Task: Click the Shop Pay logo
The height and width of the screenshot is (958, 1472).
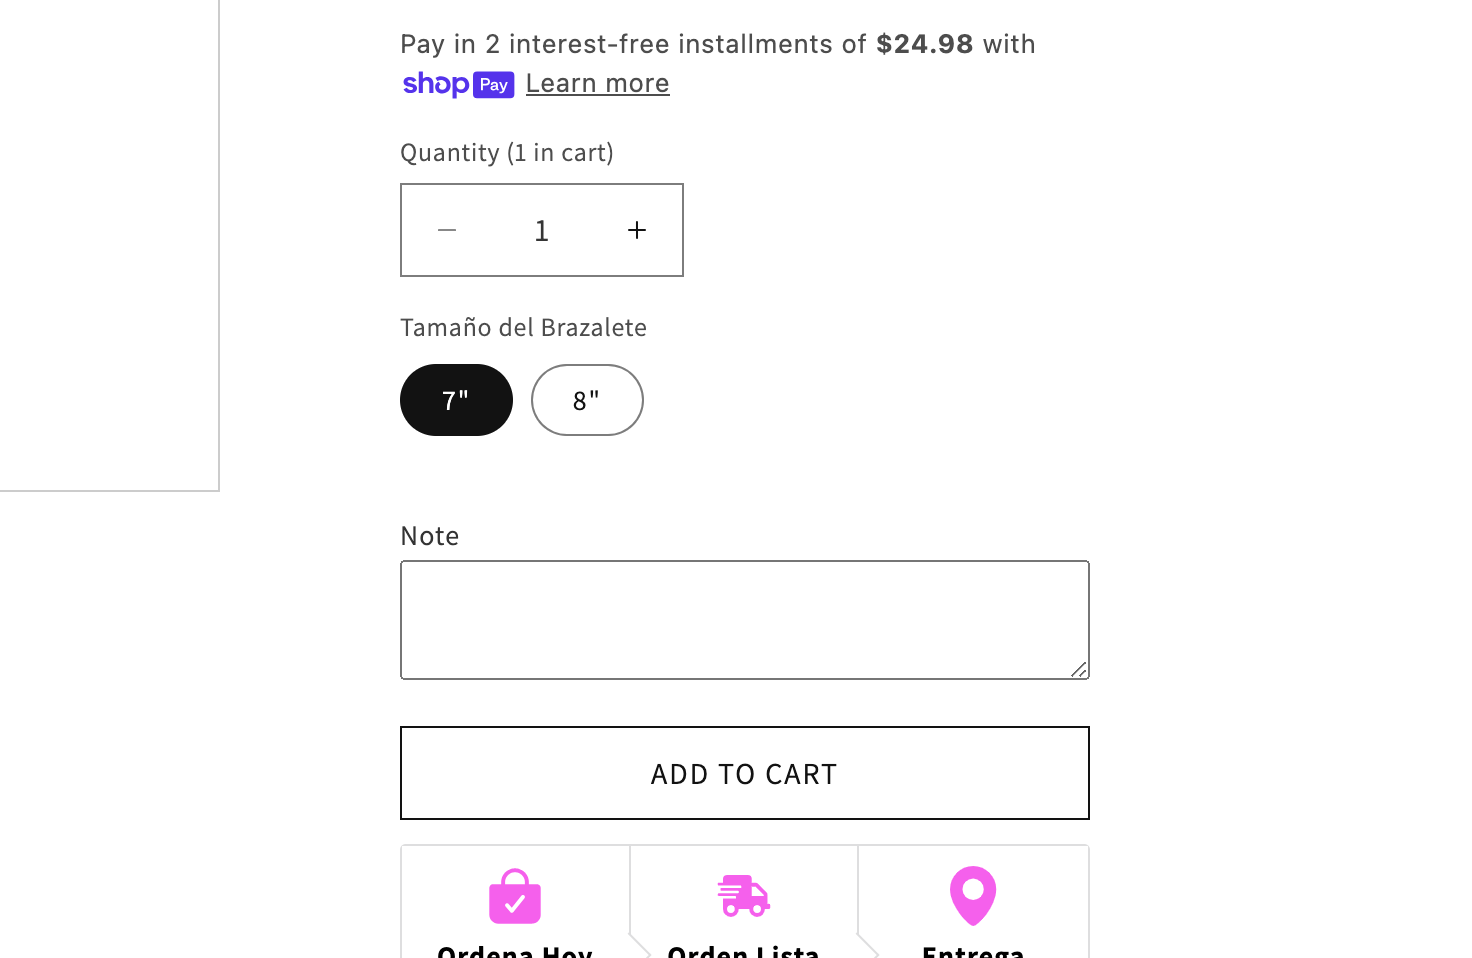Action: [458, 84]
